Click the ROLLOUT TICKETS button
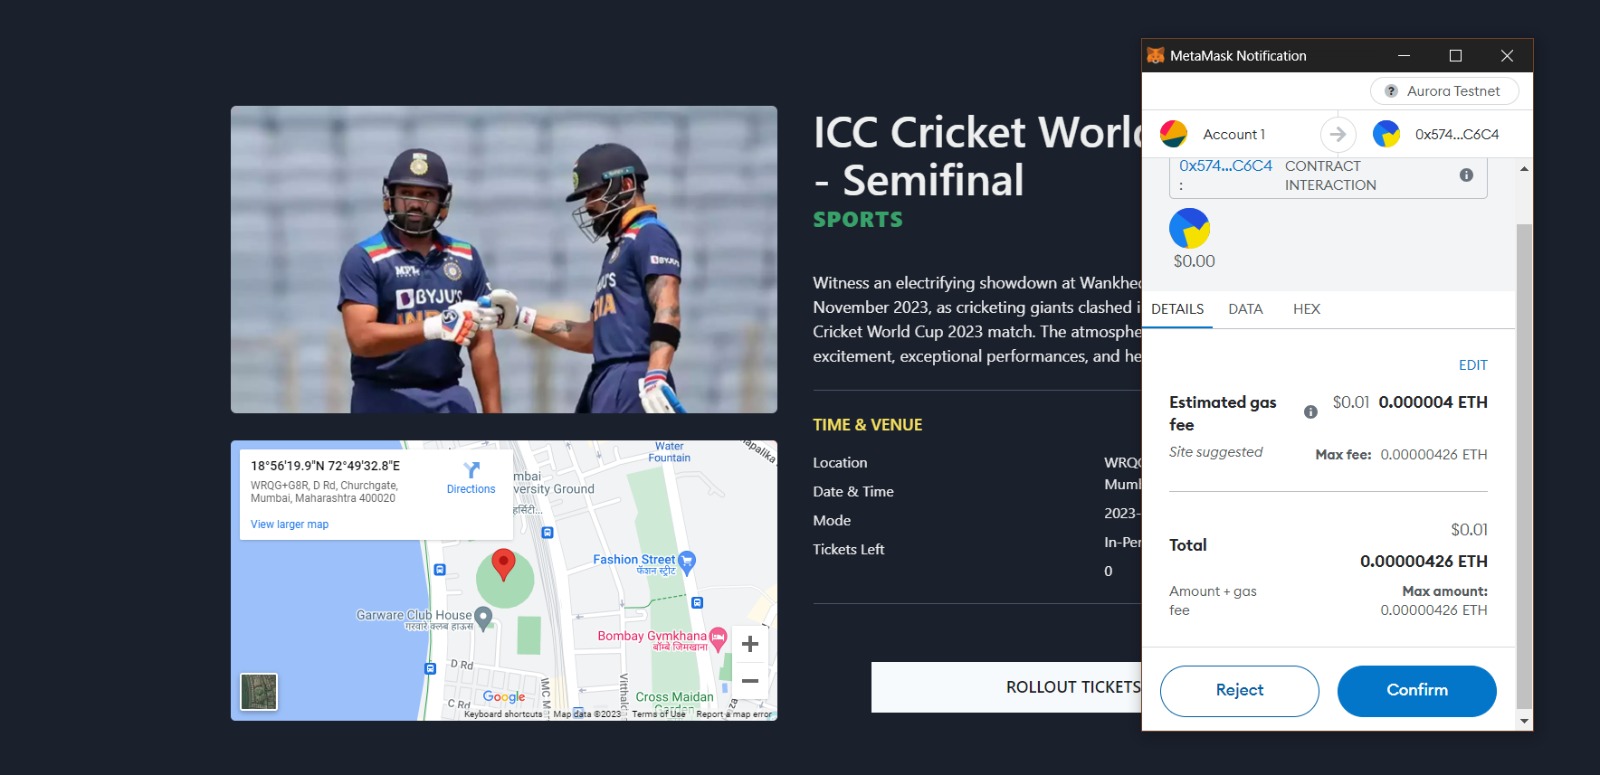Screen dimensions: 1600x775 (1006, 687)
